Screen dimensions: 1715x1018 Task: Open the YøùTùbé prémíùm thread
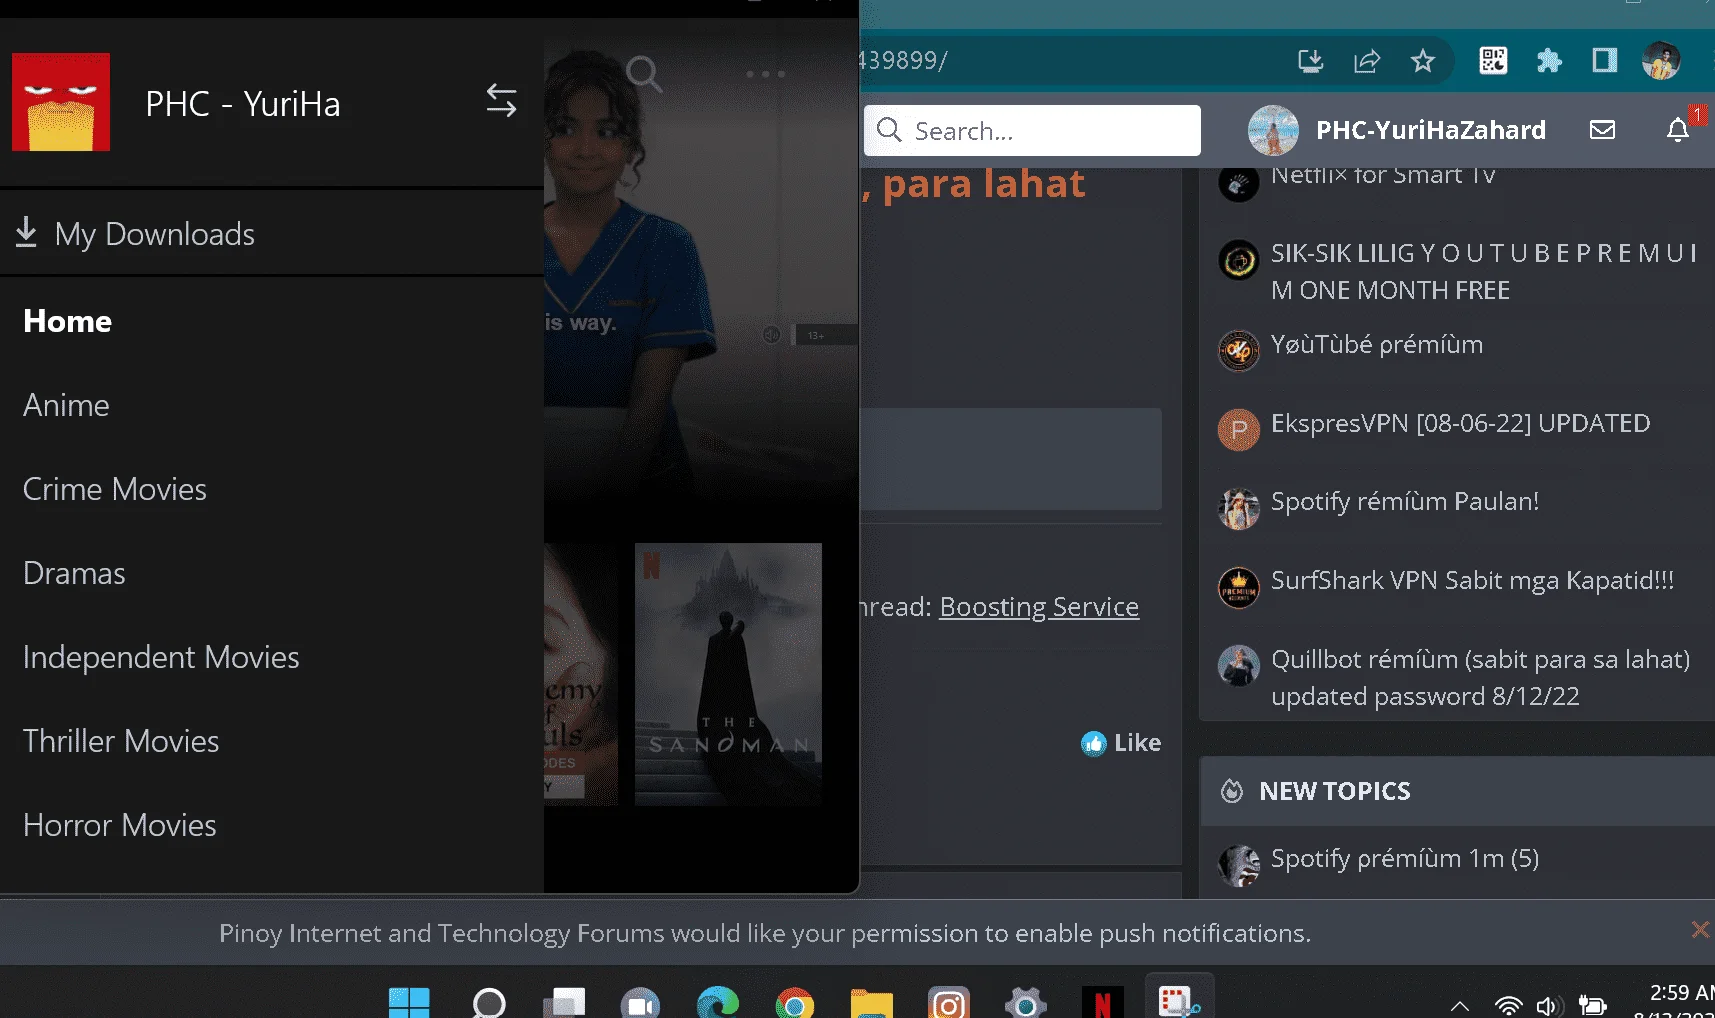pos(1377,345)
